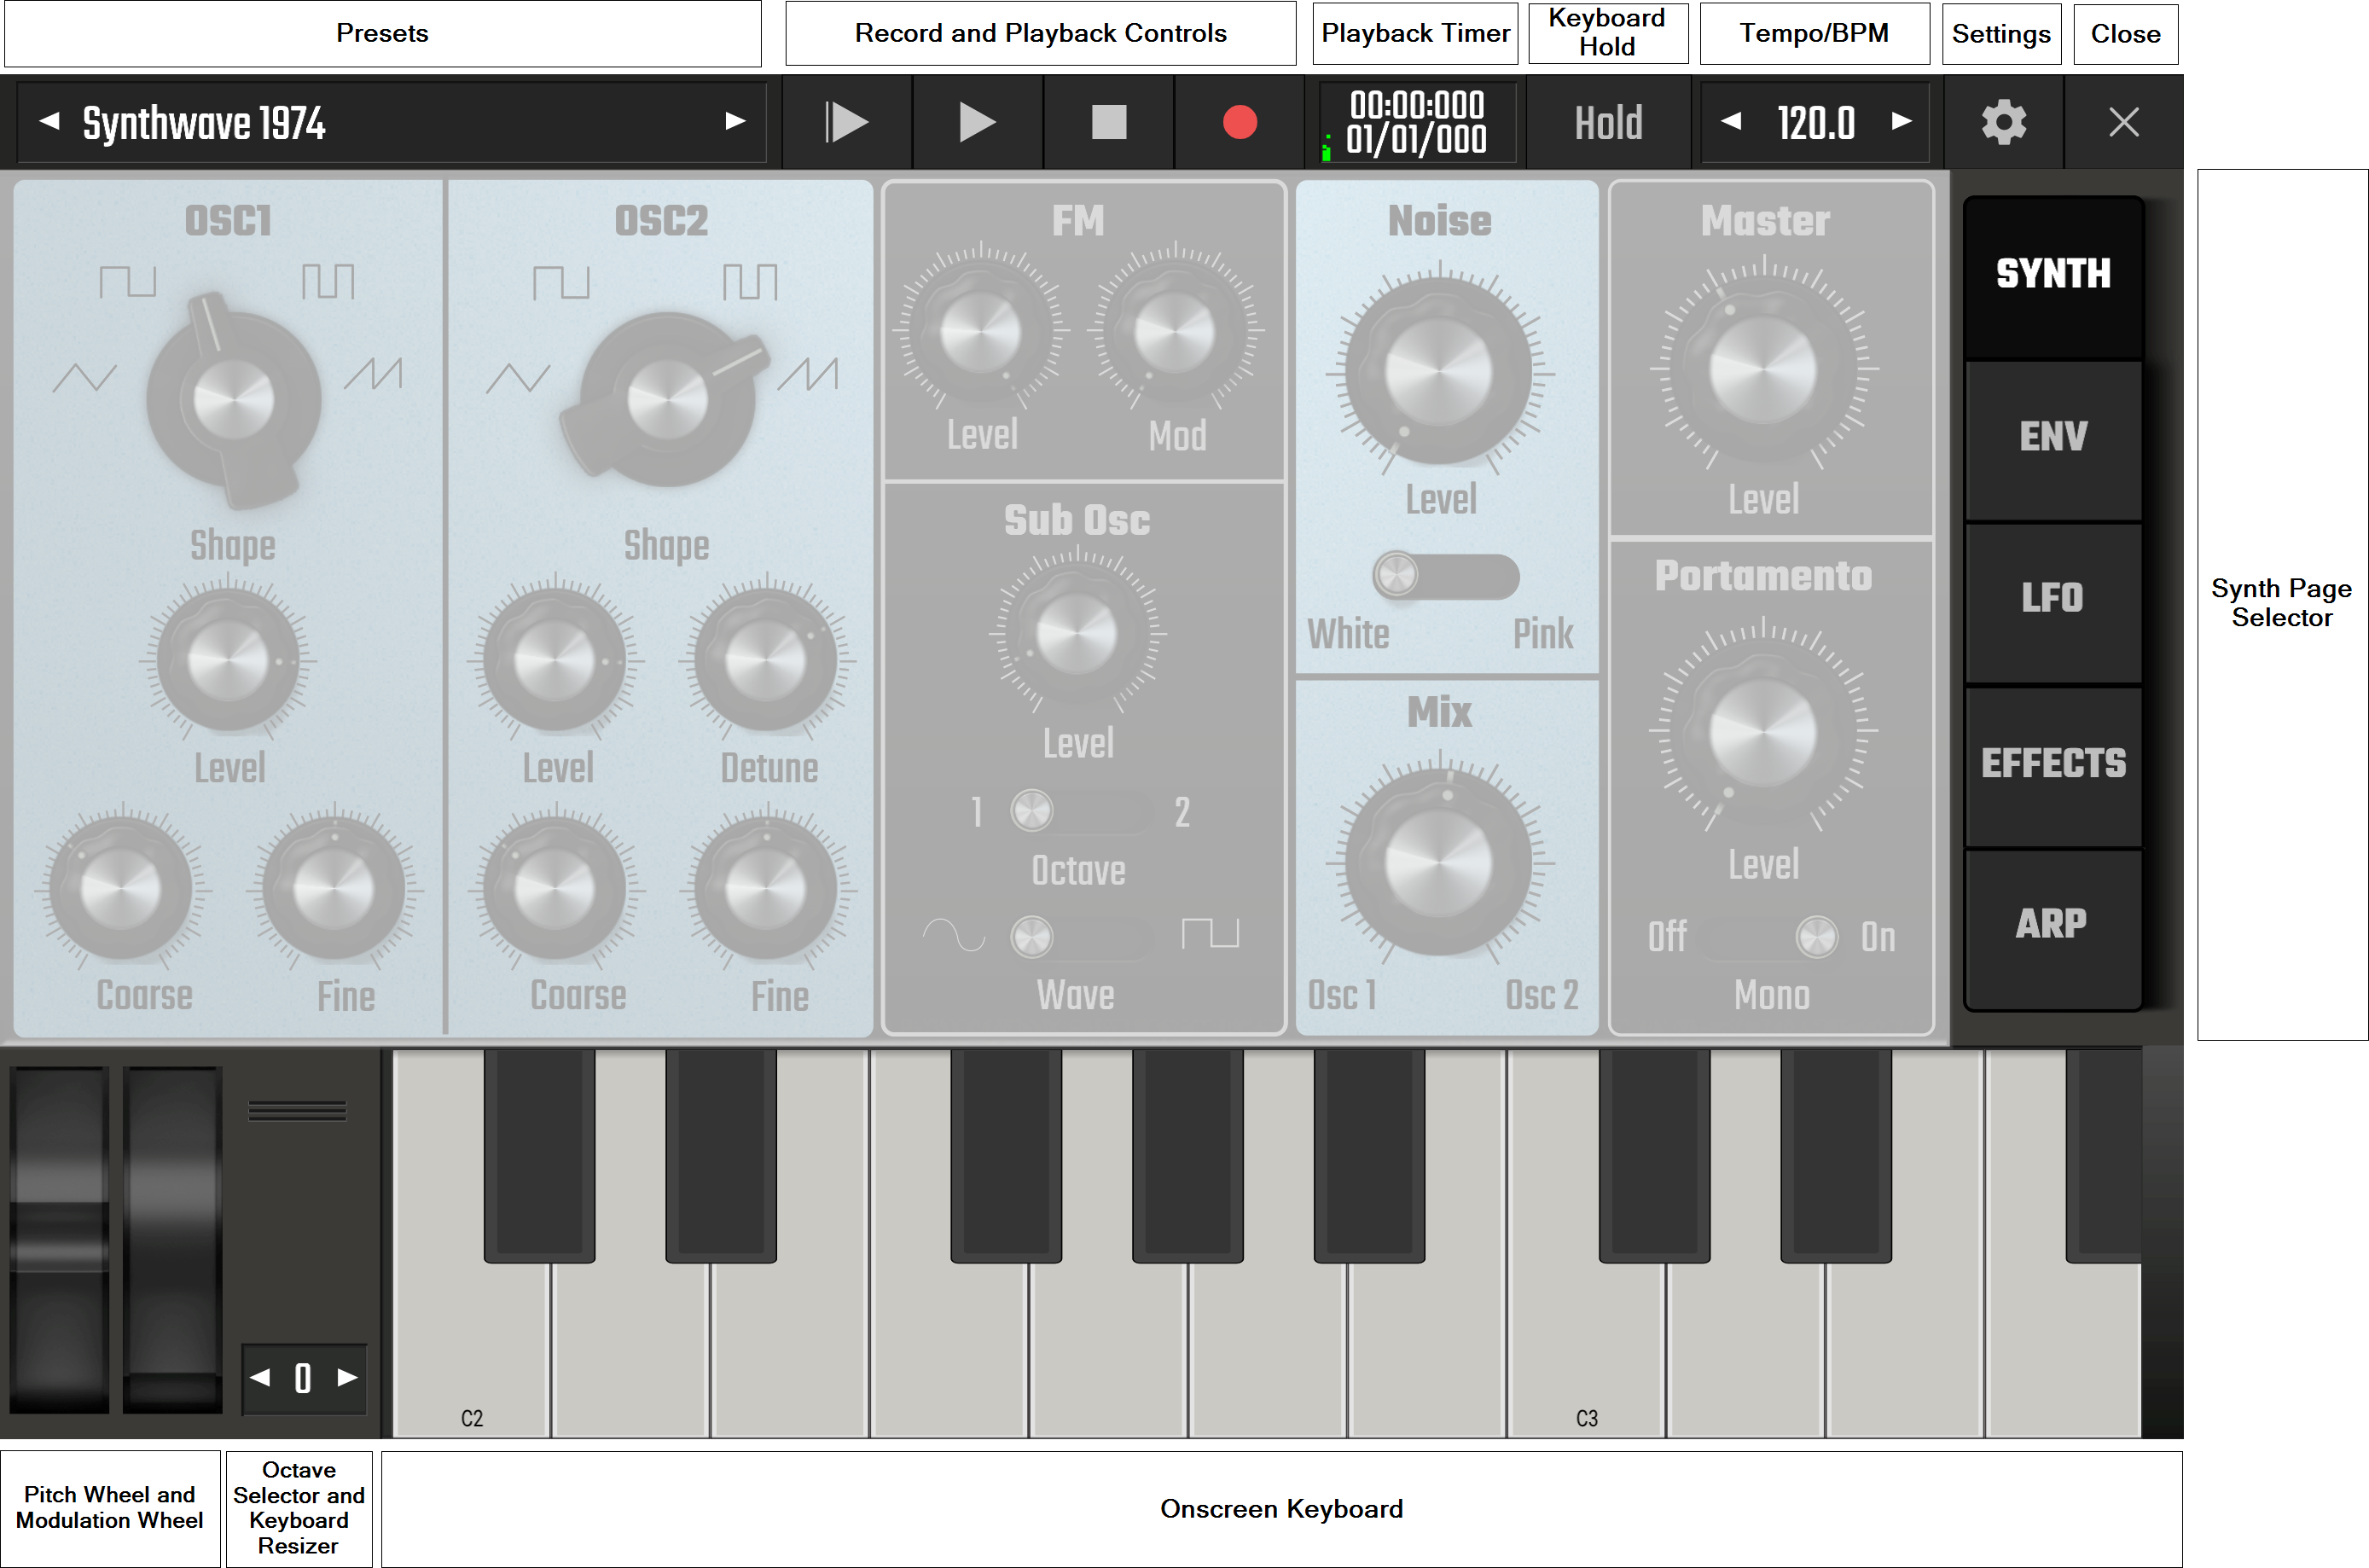Click the keyboard resizer handle lines
Viewport: 2369px width, 1568px height.
point(297,1111)
